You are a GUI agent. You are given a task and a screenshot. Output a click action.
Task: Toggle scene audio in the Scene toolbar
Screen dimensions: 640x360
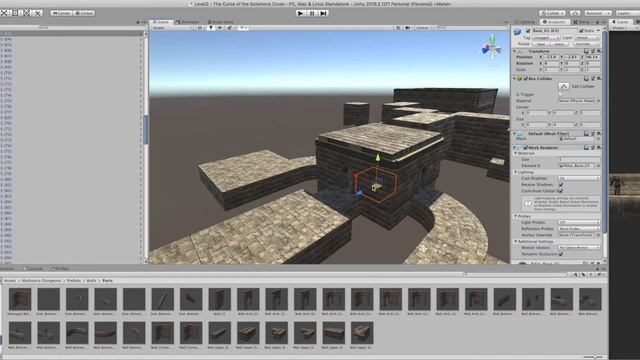pyautogui.click(x=220, y=28)
